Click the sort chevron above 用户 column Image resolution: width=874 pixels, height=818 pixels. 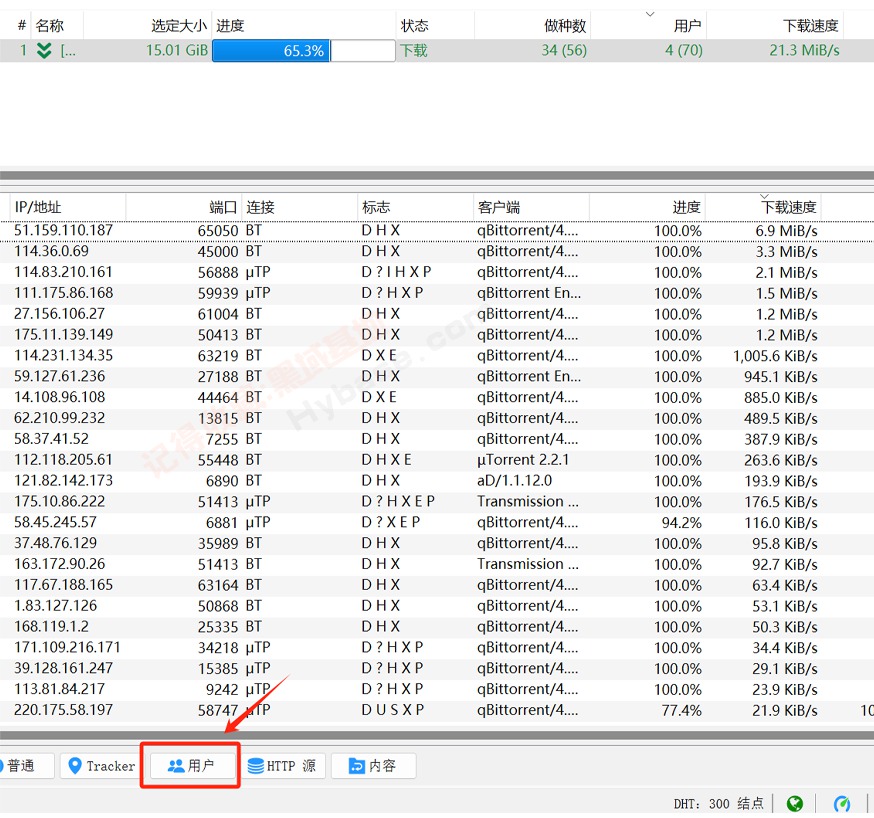tap(651, 13)
